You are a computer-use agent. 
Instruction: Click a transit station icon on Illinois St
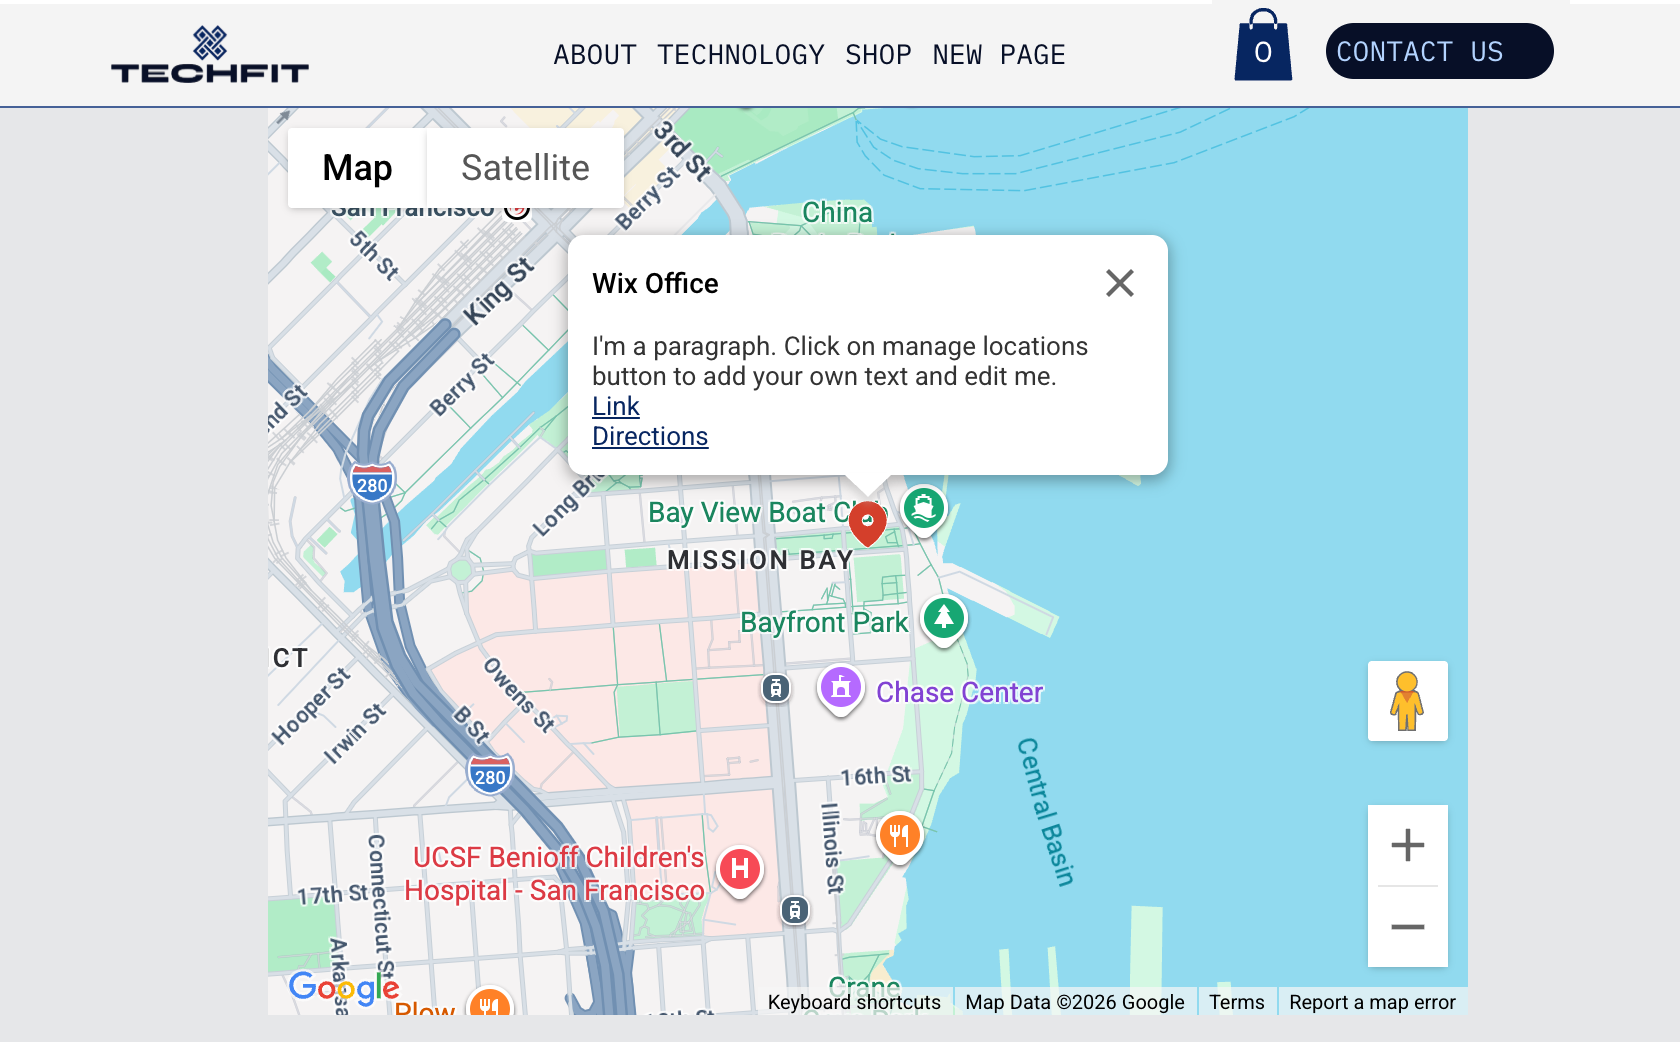click(x=796, y=911)
